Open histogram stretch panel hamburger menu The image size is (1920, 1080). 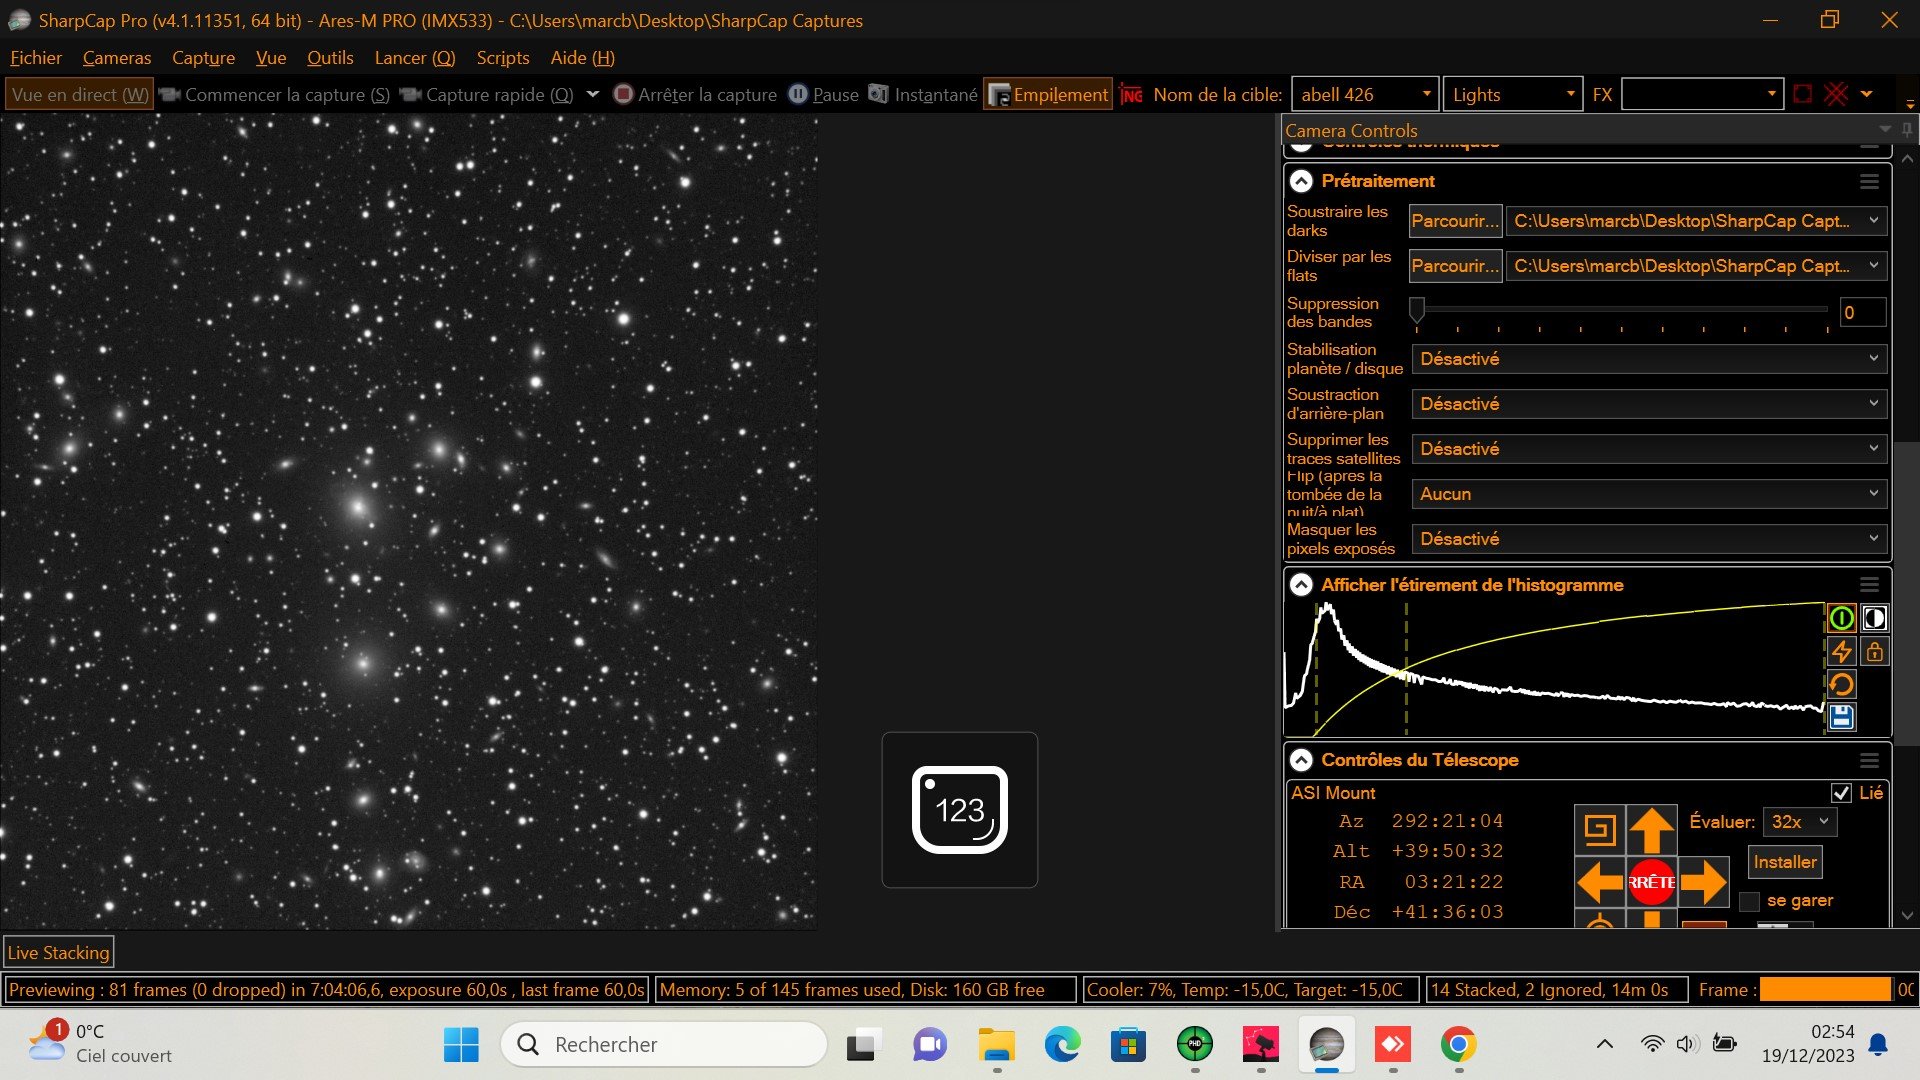click(x=1869, y=585)
